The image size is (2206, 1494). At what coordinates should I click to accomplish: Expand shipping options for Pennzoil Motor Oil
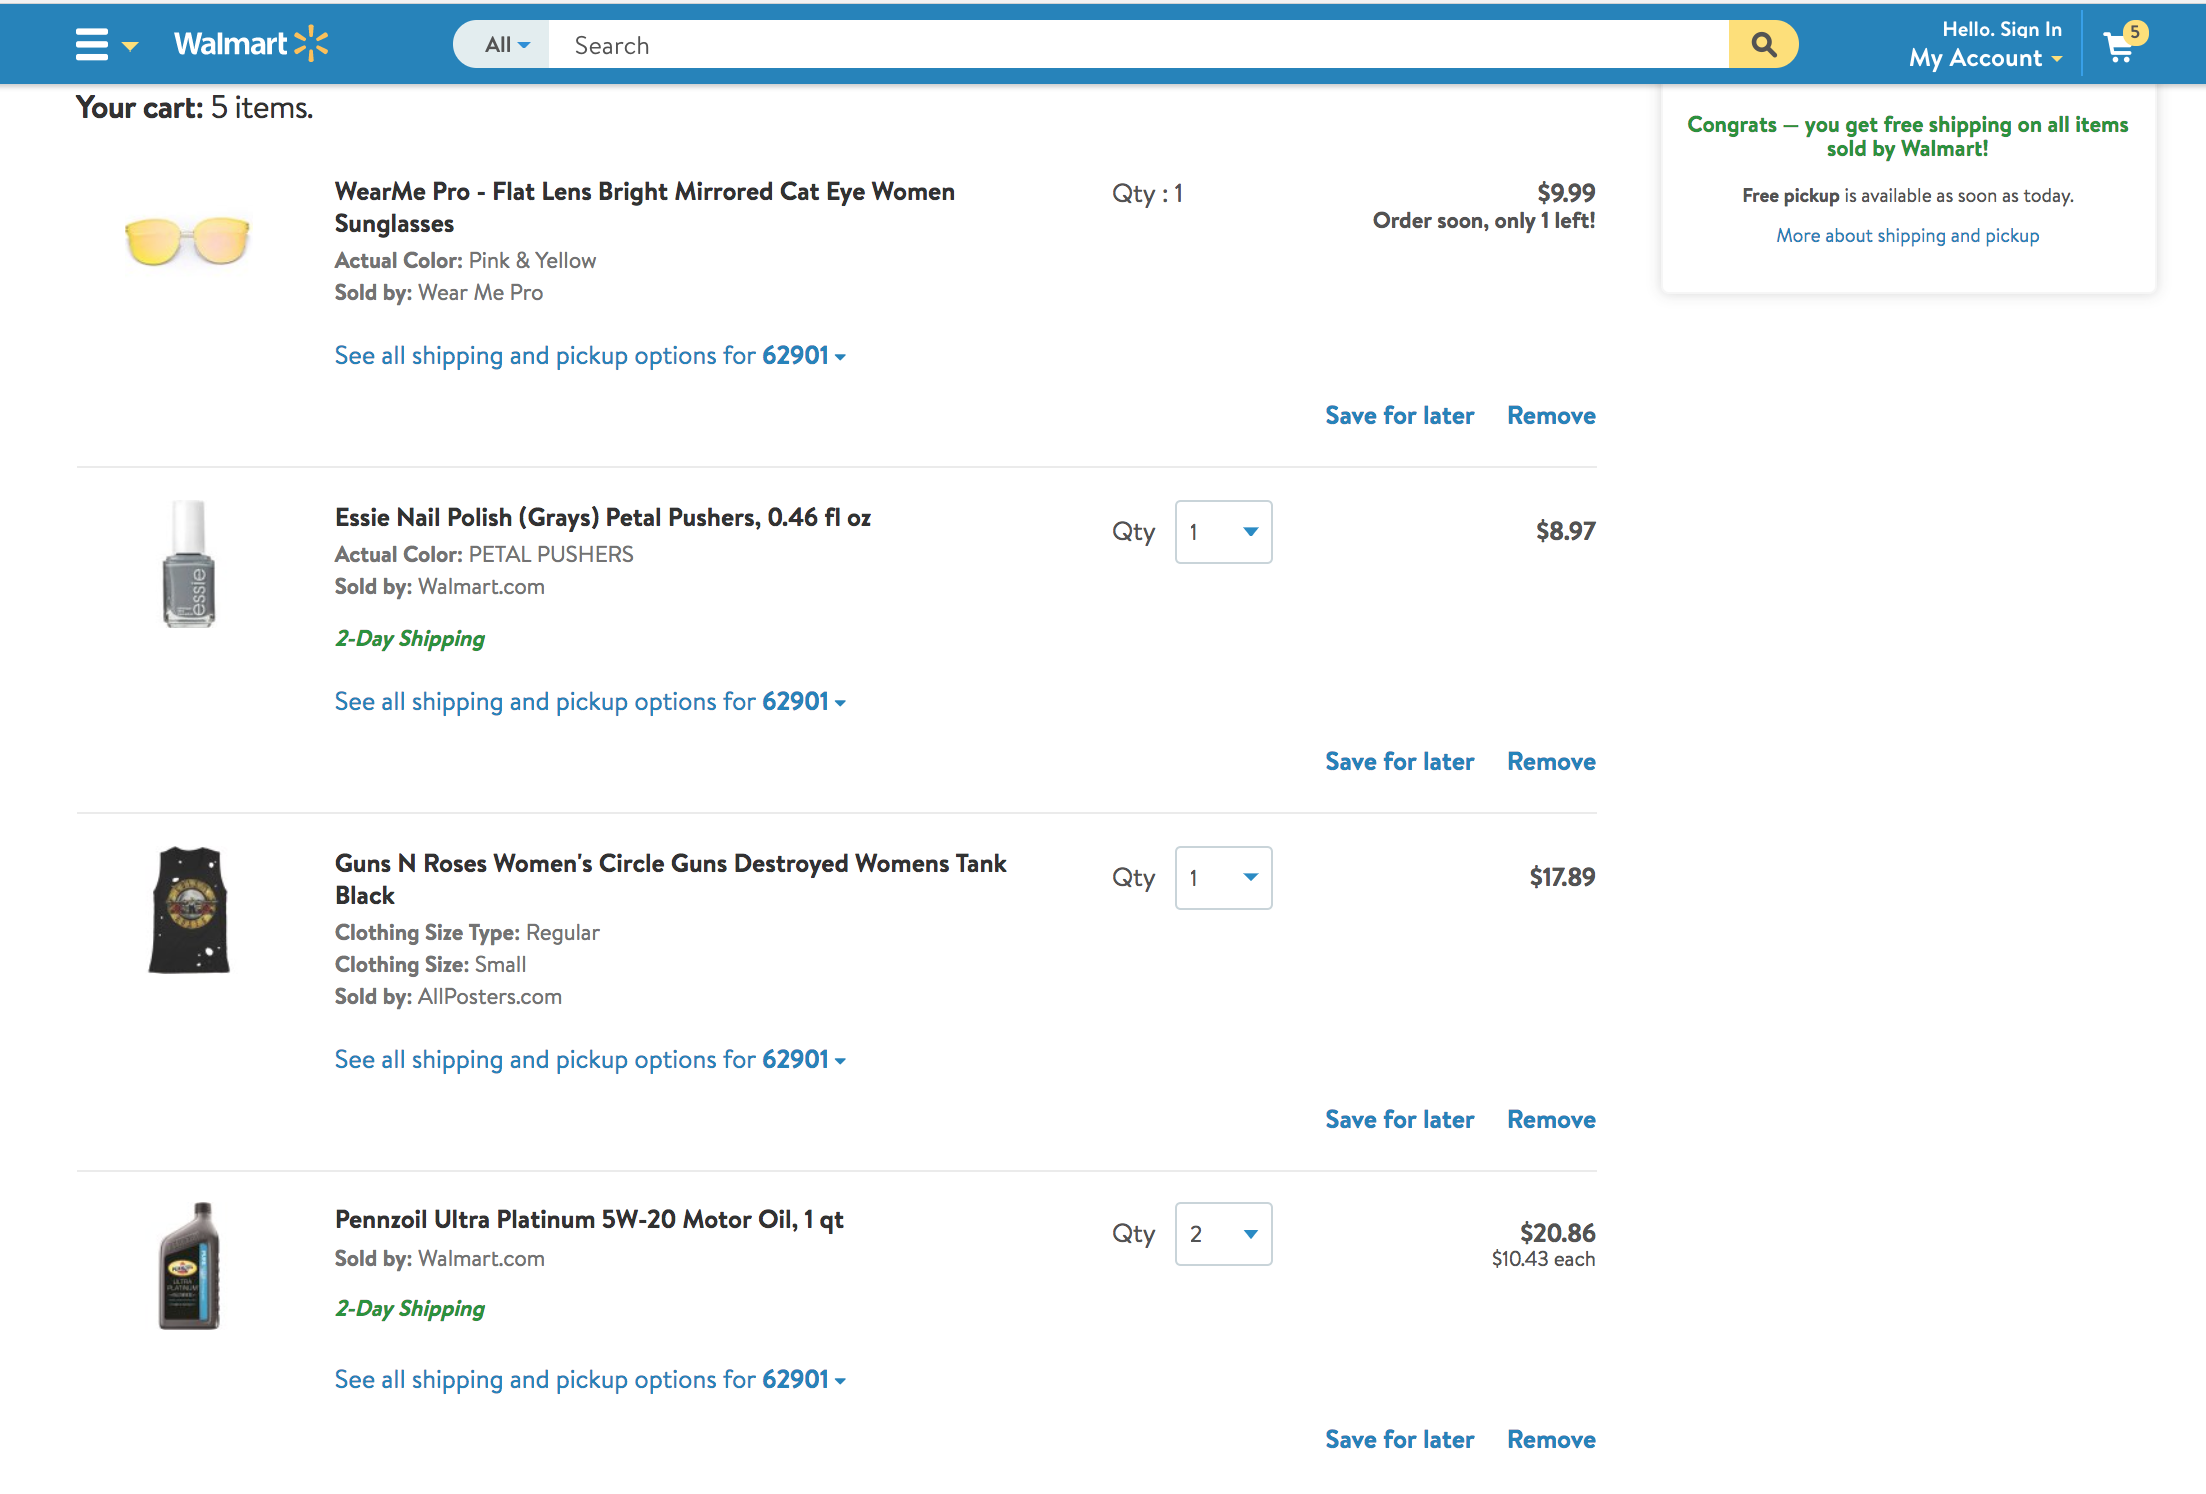pos(590,1380)
